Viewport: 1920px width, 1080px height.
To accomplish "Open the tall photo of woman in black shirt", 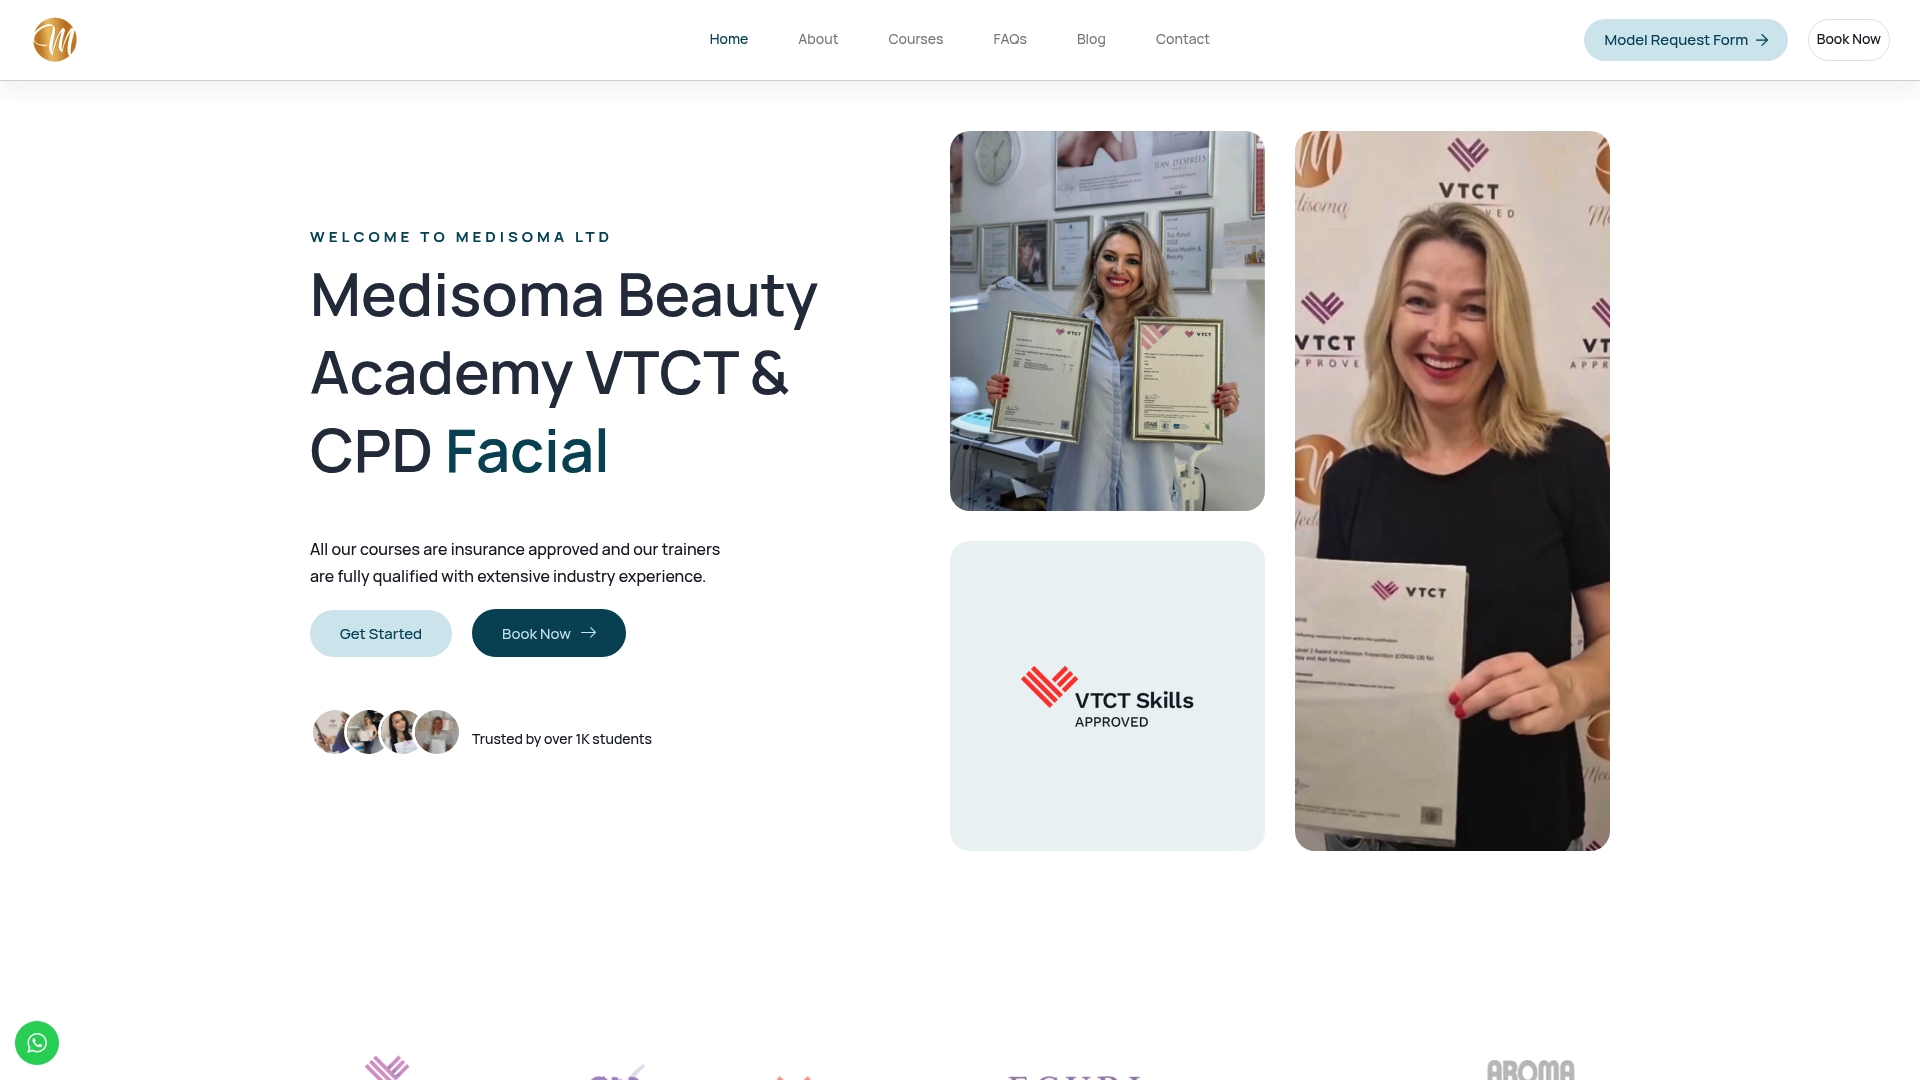I will [x=1452, y=491].
